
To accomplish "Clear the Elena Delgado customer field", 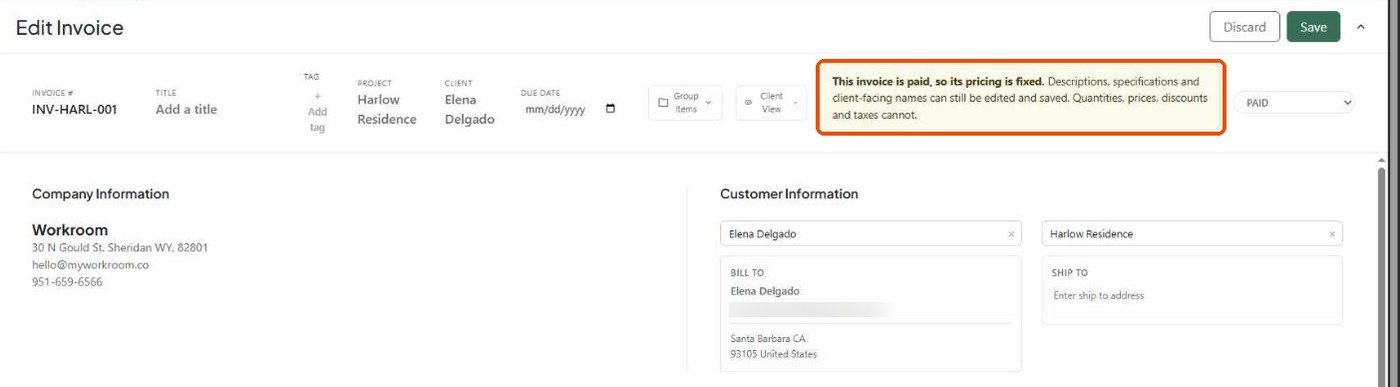I will (1011, 234).
